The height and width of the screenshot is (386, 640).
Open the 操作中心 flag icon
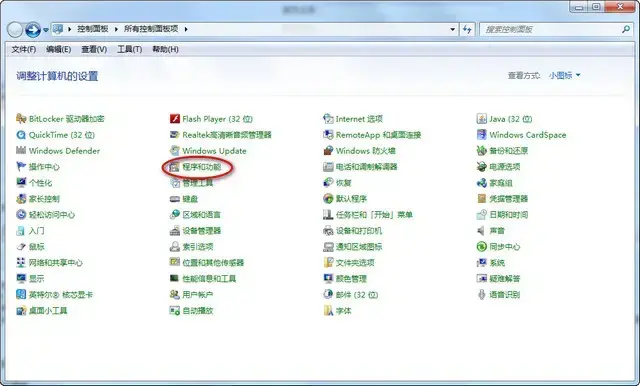(21, 166)
